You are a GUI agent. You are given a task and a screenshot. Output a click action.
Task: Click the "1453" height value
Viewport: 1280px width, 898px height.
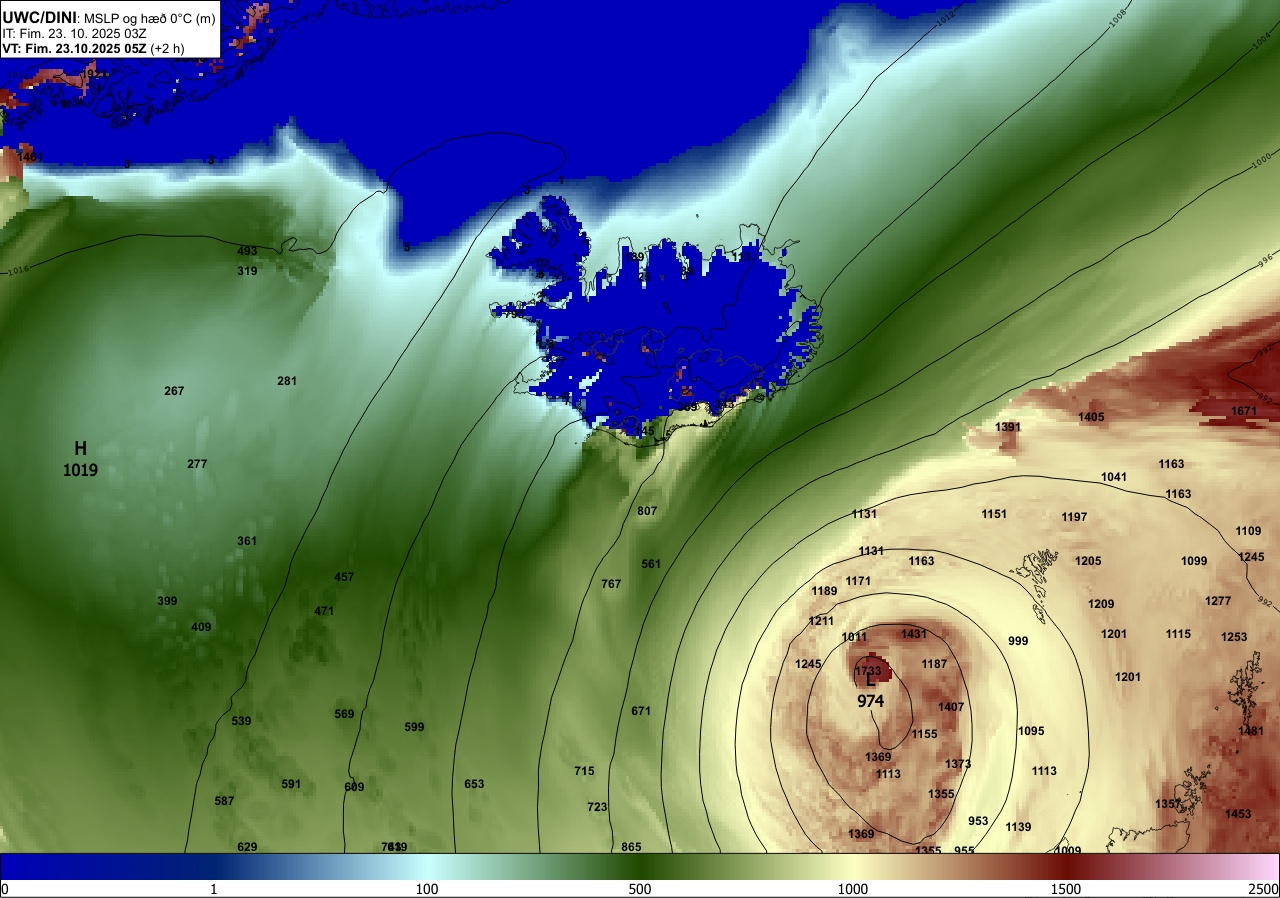[1238, 814]
